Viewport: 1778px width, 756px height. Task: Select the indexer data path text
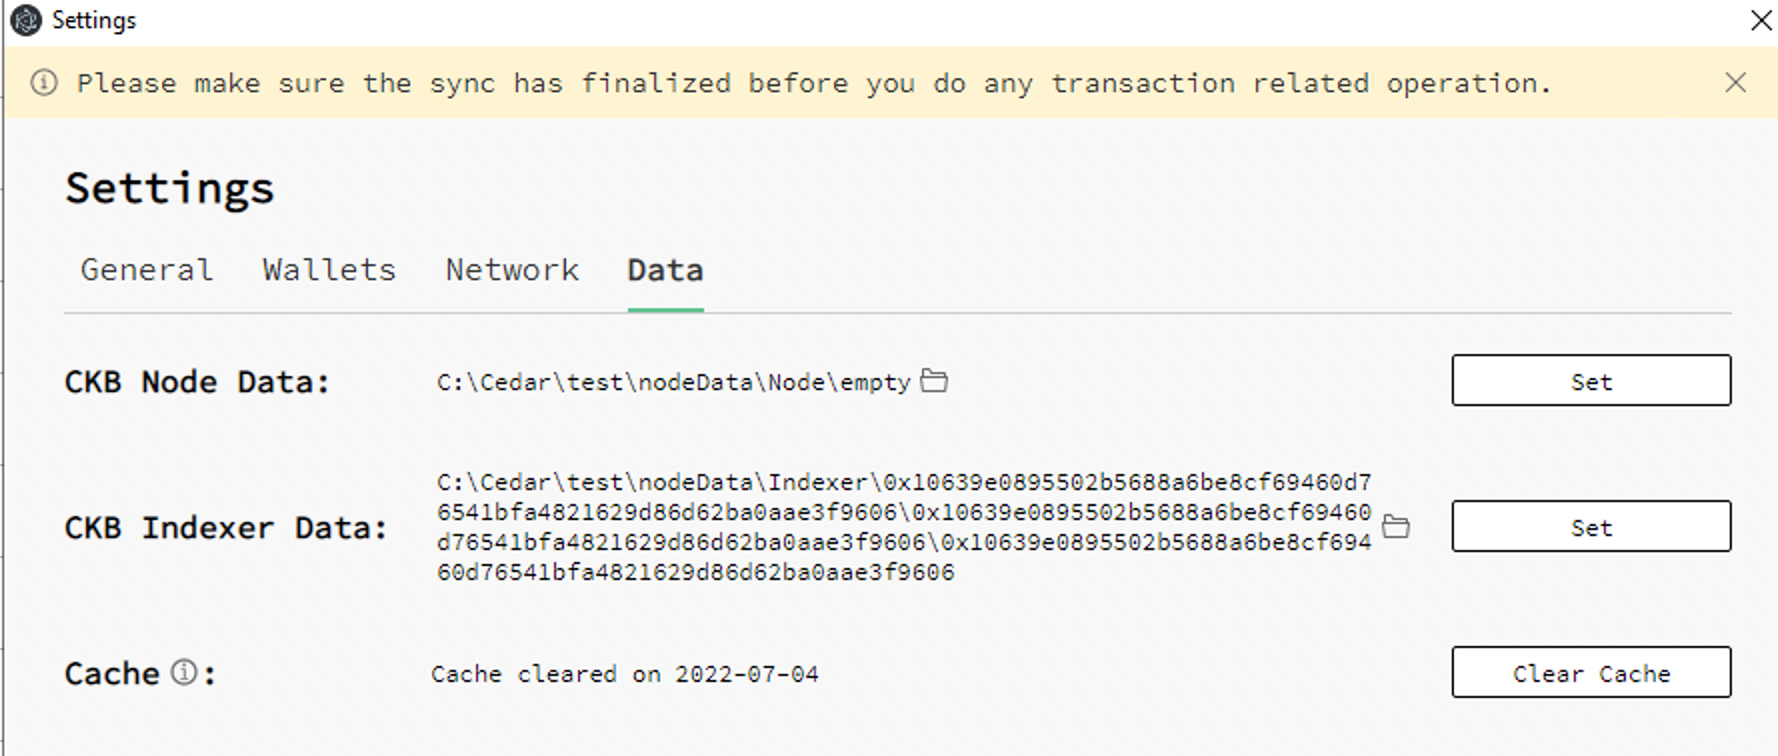coord(900,527)
